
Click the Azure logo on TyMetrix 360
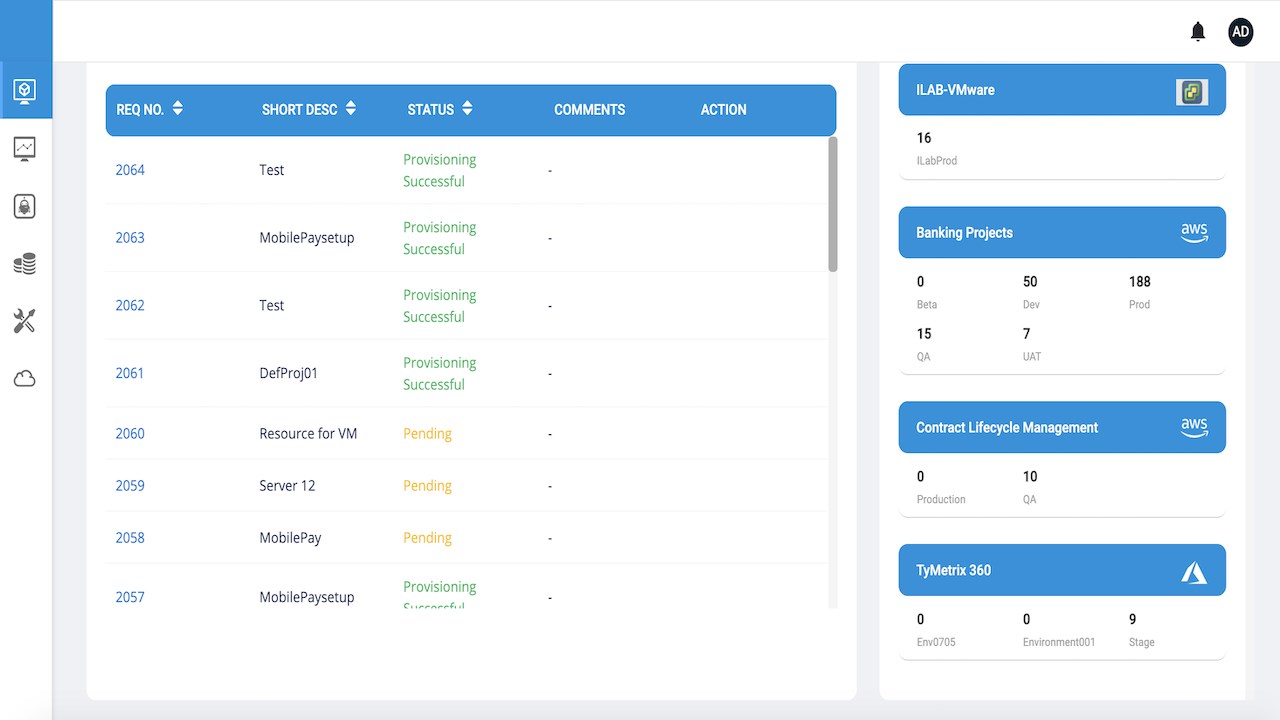click(x=1194, y=572)
